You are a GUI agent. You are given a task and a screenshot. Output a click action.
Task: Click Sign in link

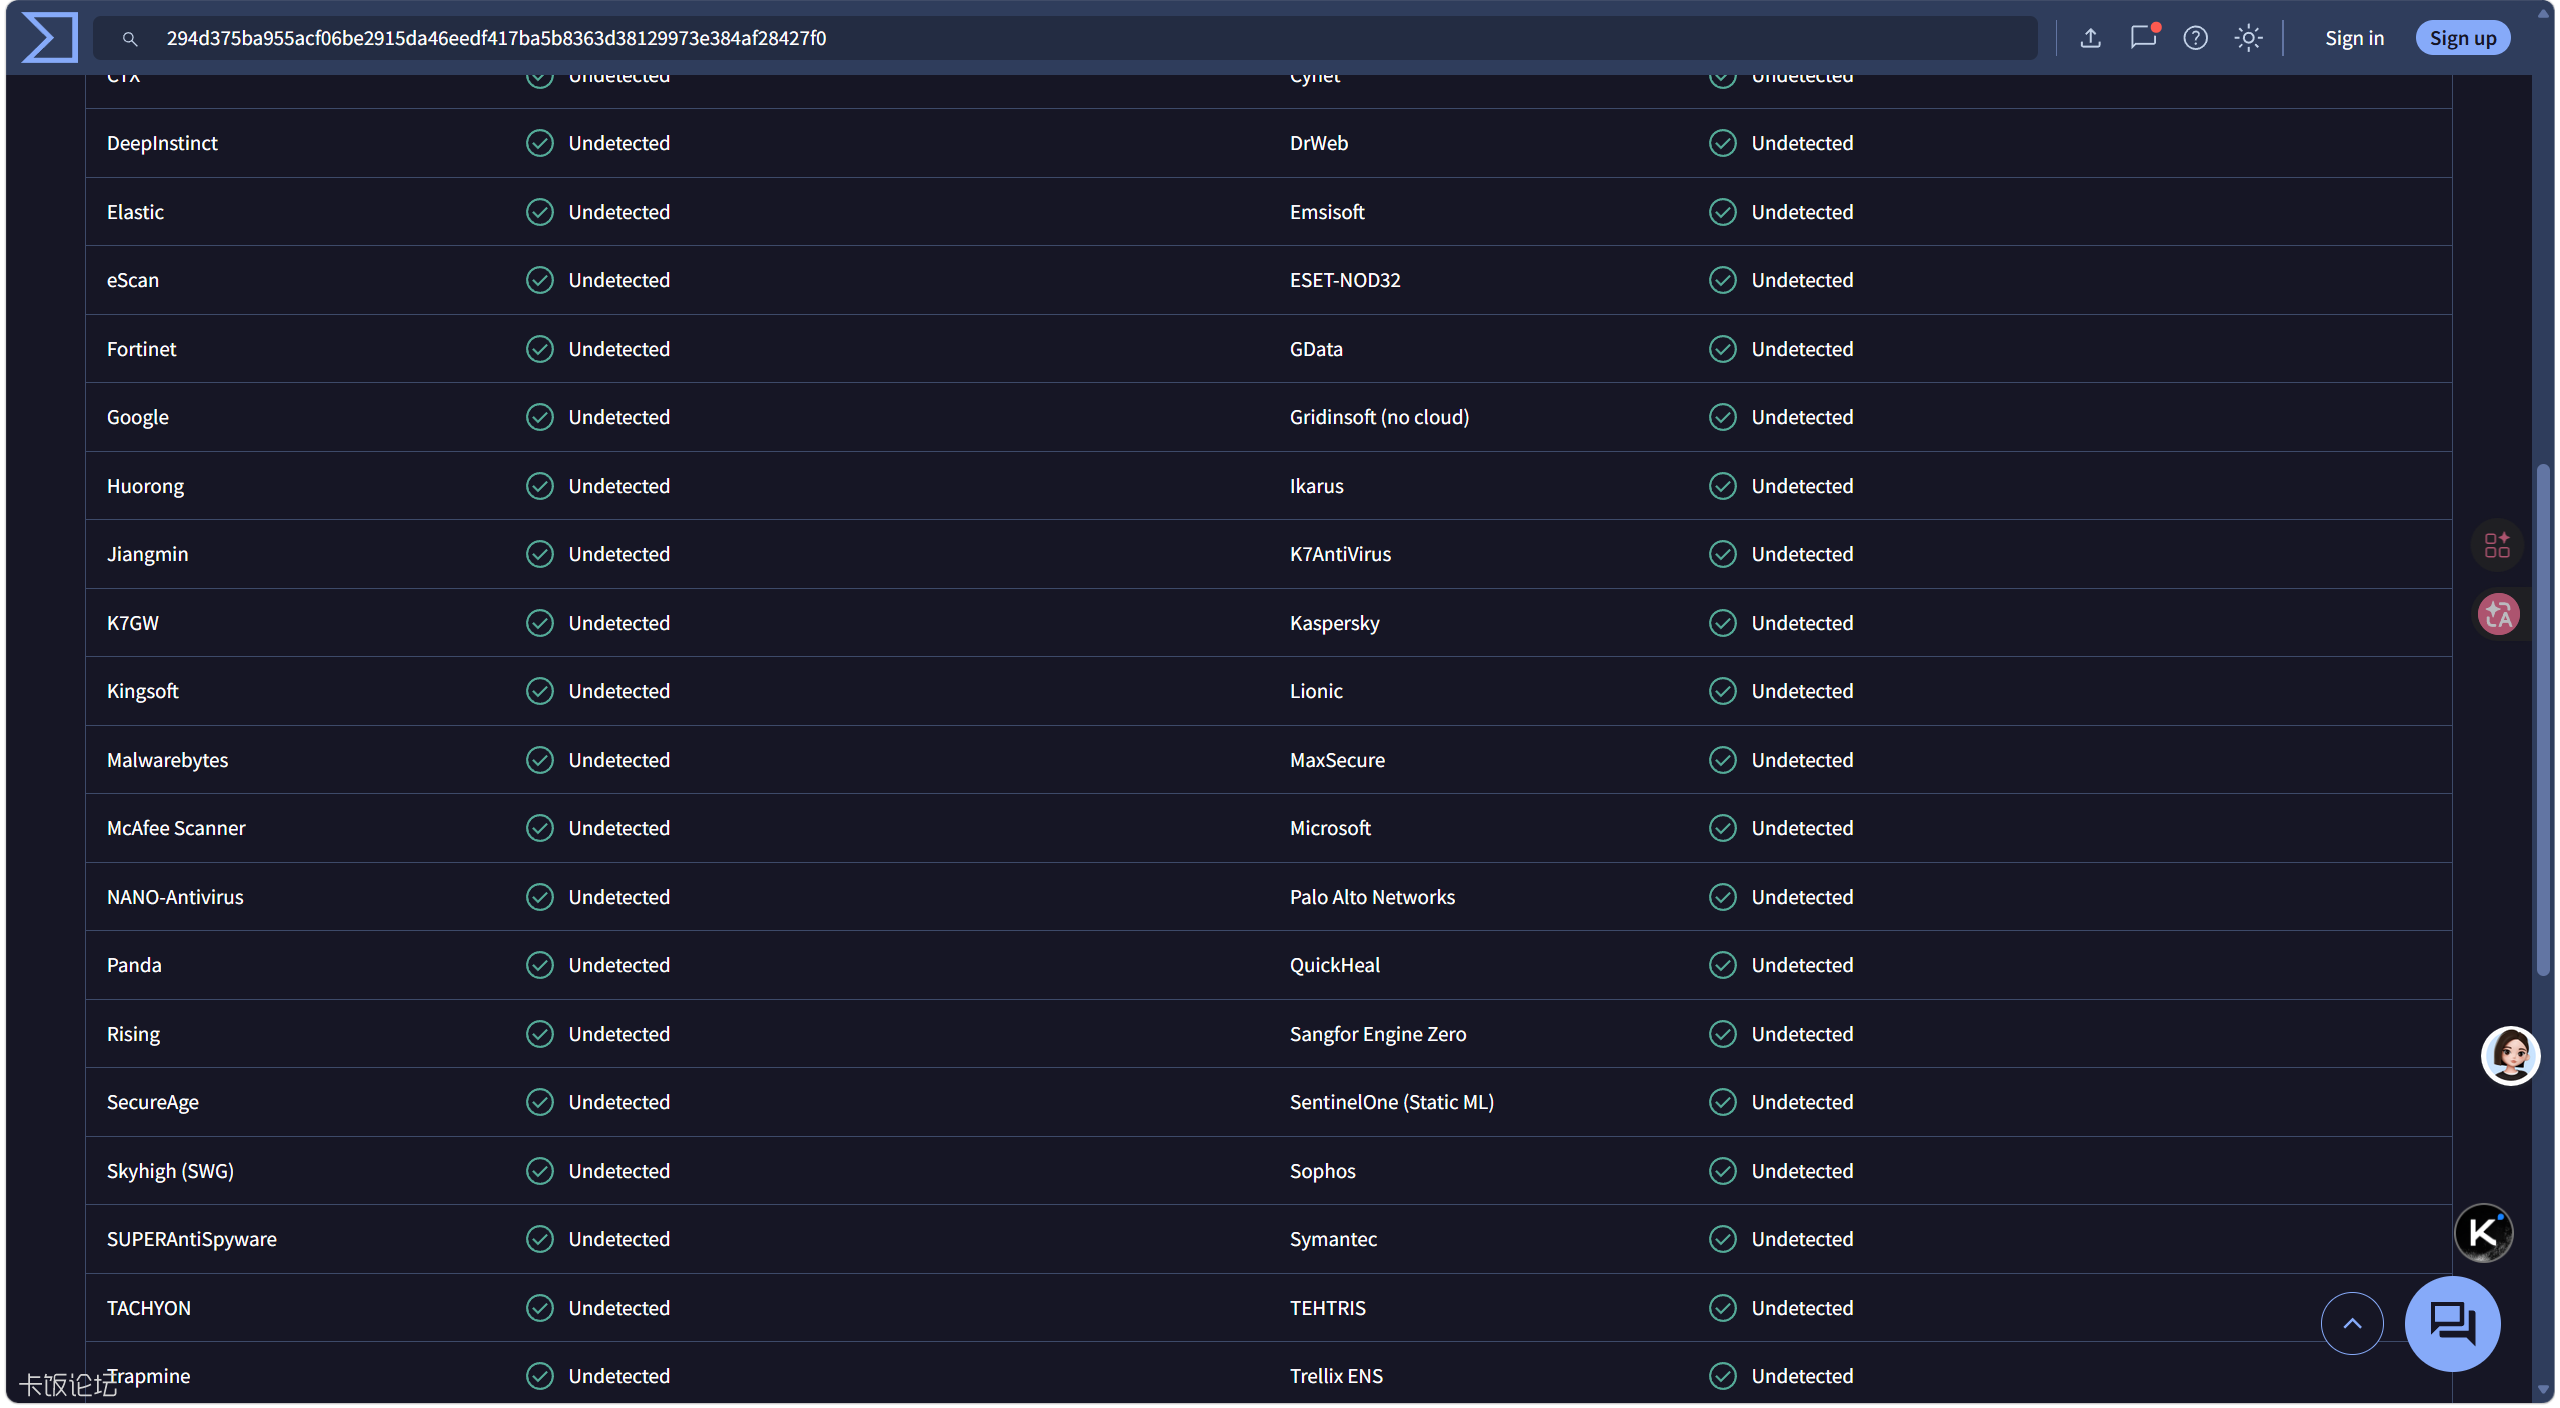(2354, 38)
